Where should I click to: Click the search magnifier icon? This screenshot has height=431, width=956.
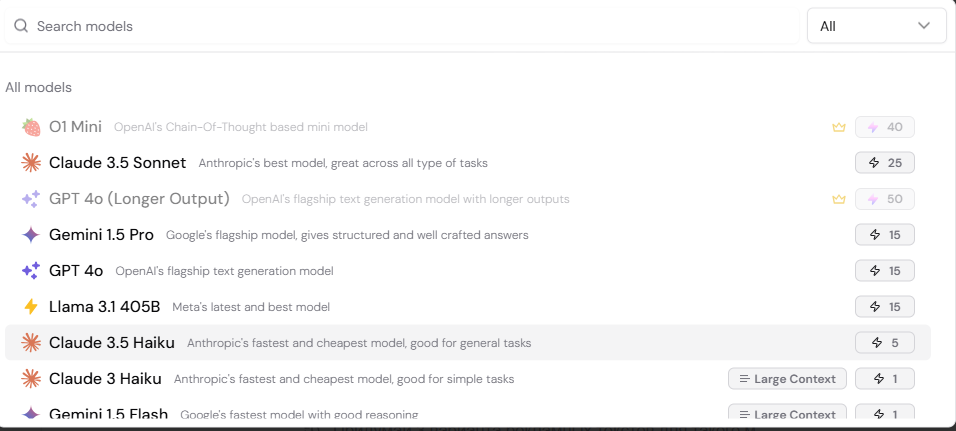tap(21, 26)
